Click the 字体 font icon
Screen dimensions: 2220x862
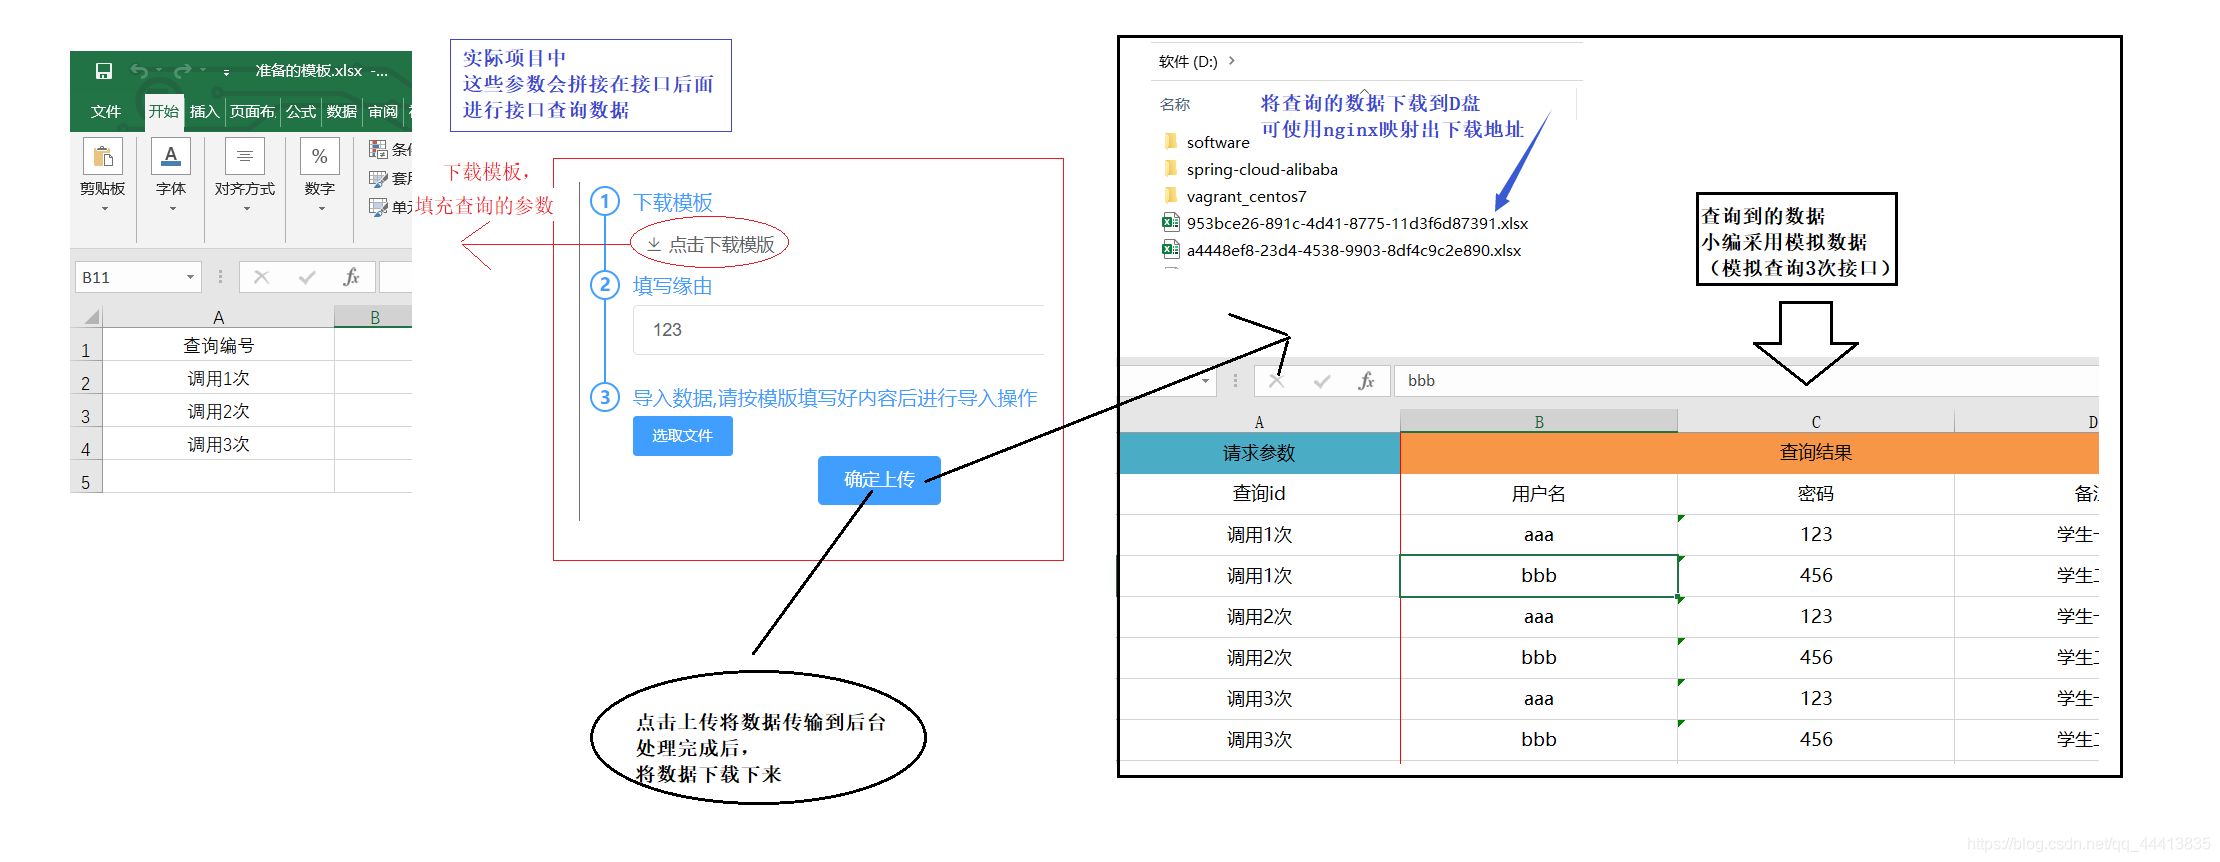coord(171,157)
